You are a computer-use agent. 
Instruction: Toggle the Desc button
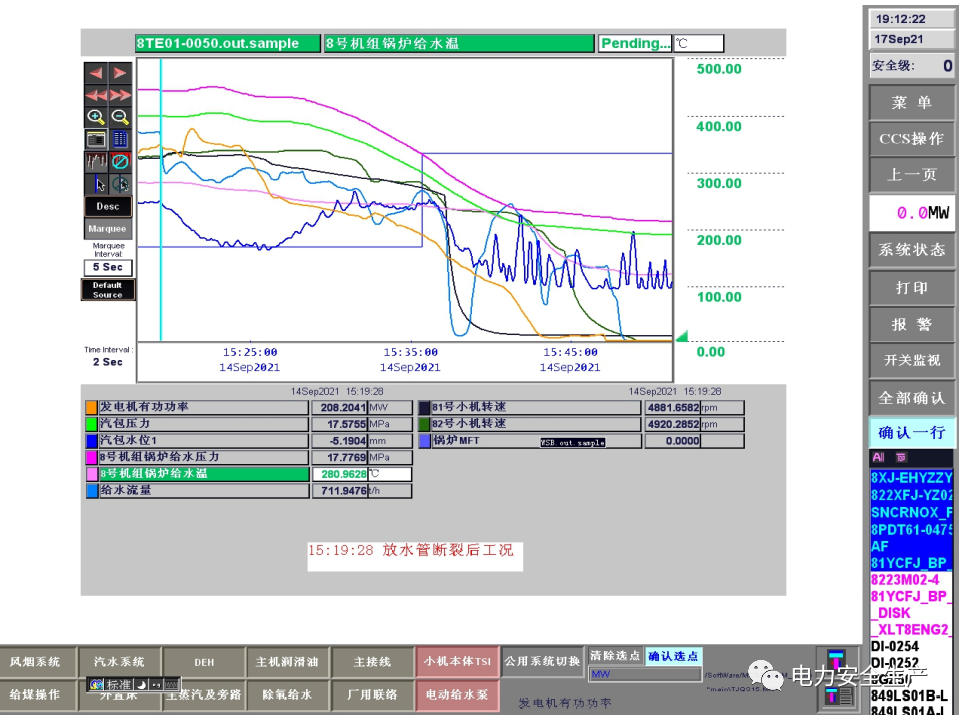click(108, 207)
